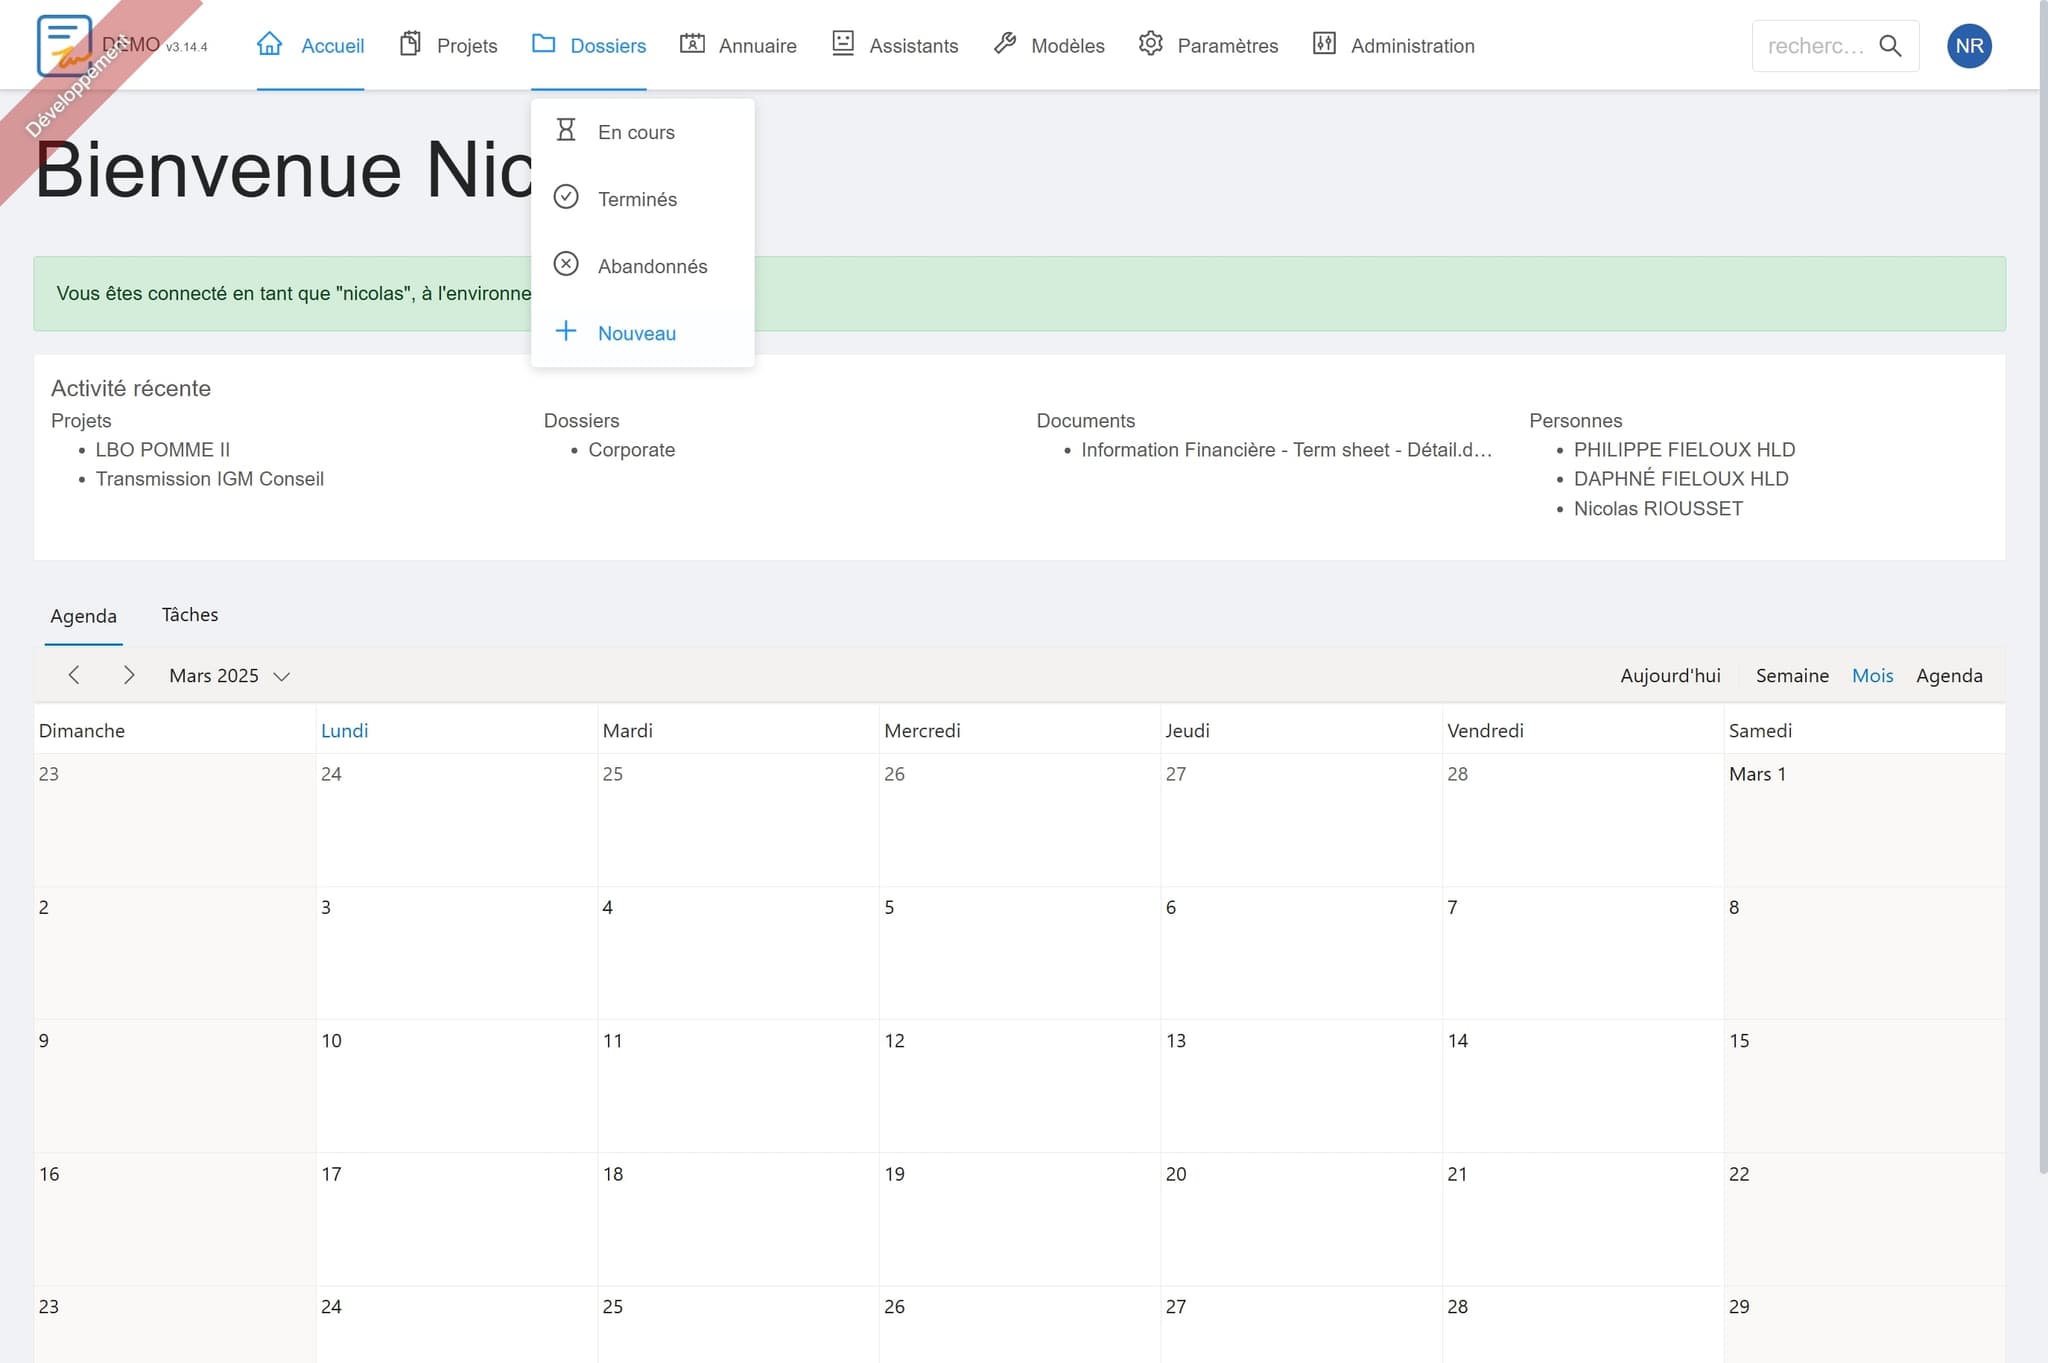Switch calendar to Mois view
Screen dimensions: 2048x1363
[1872, 676]
